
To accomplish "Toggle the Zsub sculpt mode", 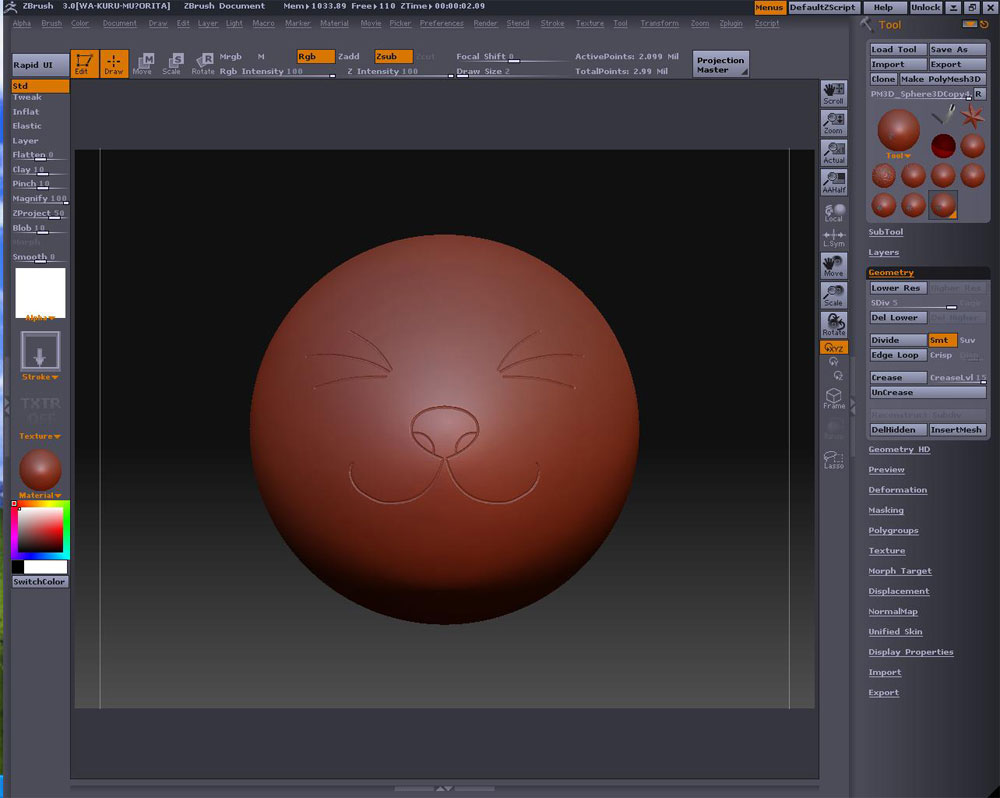I will point(393,57).
